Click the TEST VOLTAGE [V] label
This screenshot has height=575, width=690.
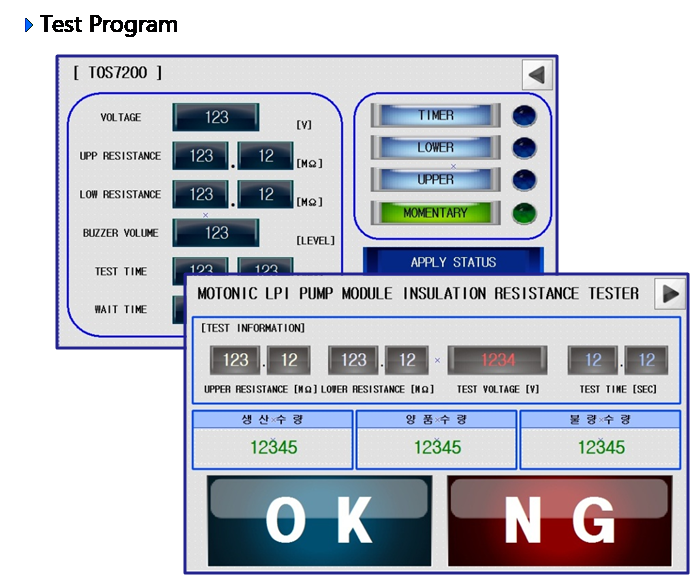(498, 389)
